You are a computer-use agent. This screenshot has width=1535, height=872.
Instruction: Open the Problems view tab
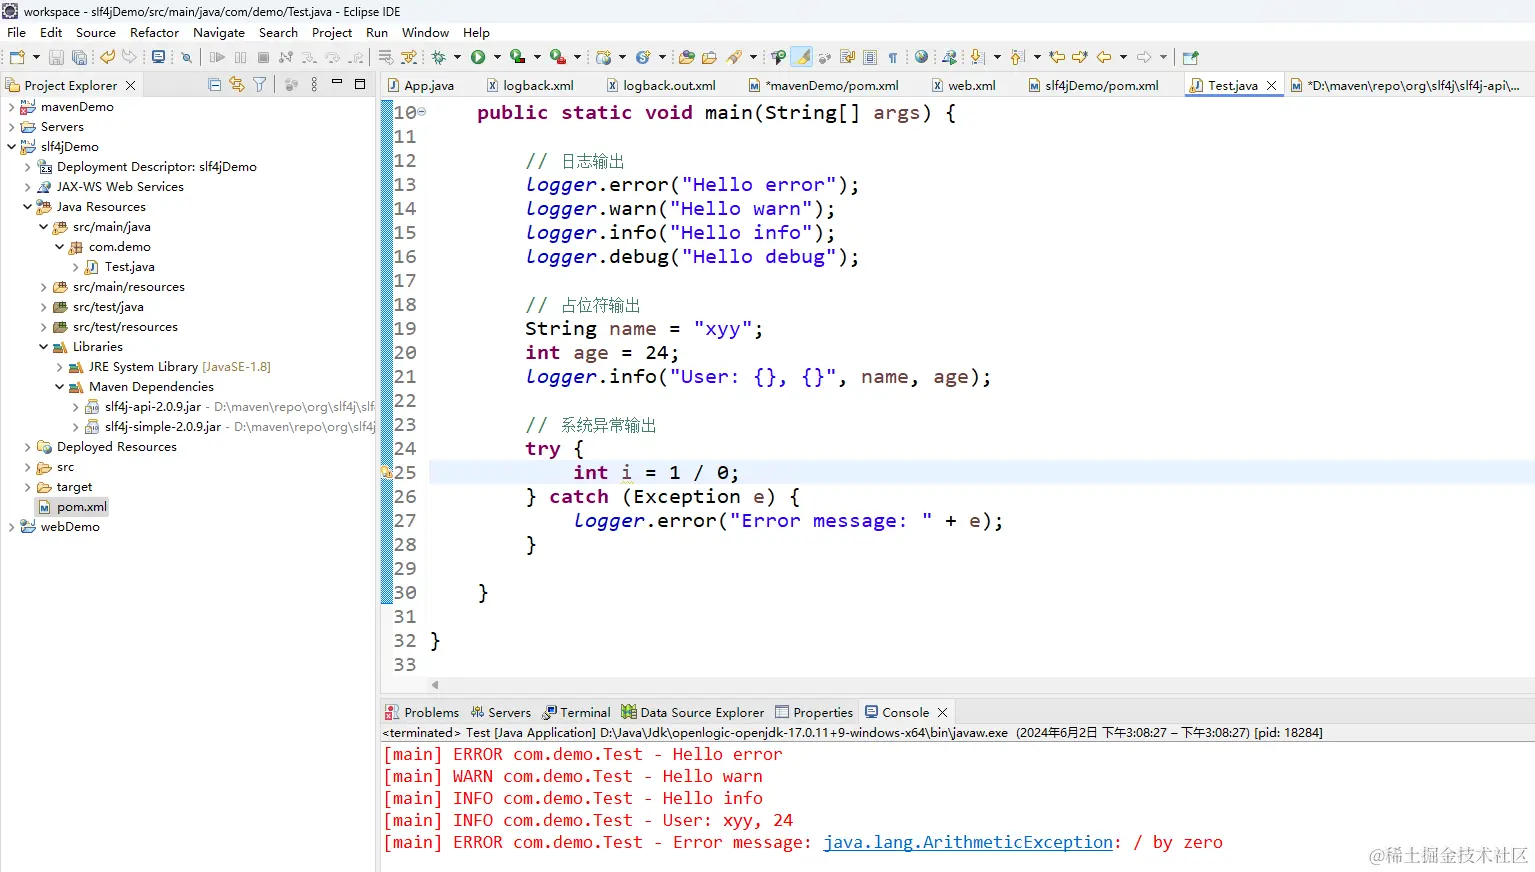(x=422, y=713)
